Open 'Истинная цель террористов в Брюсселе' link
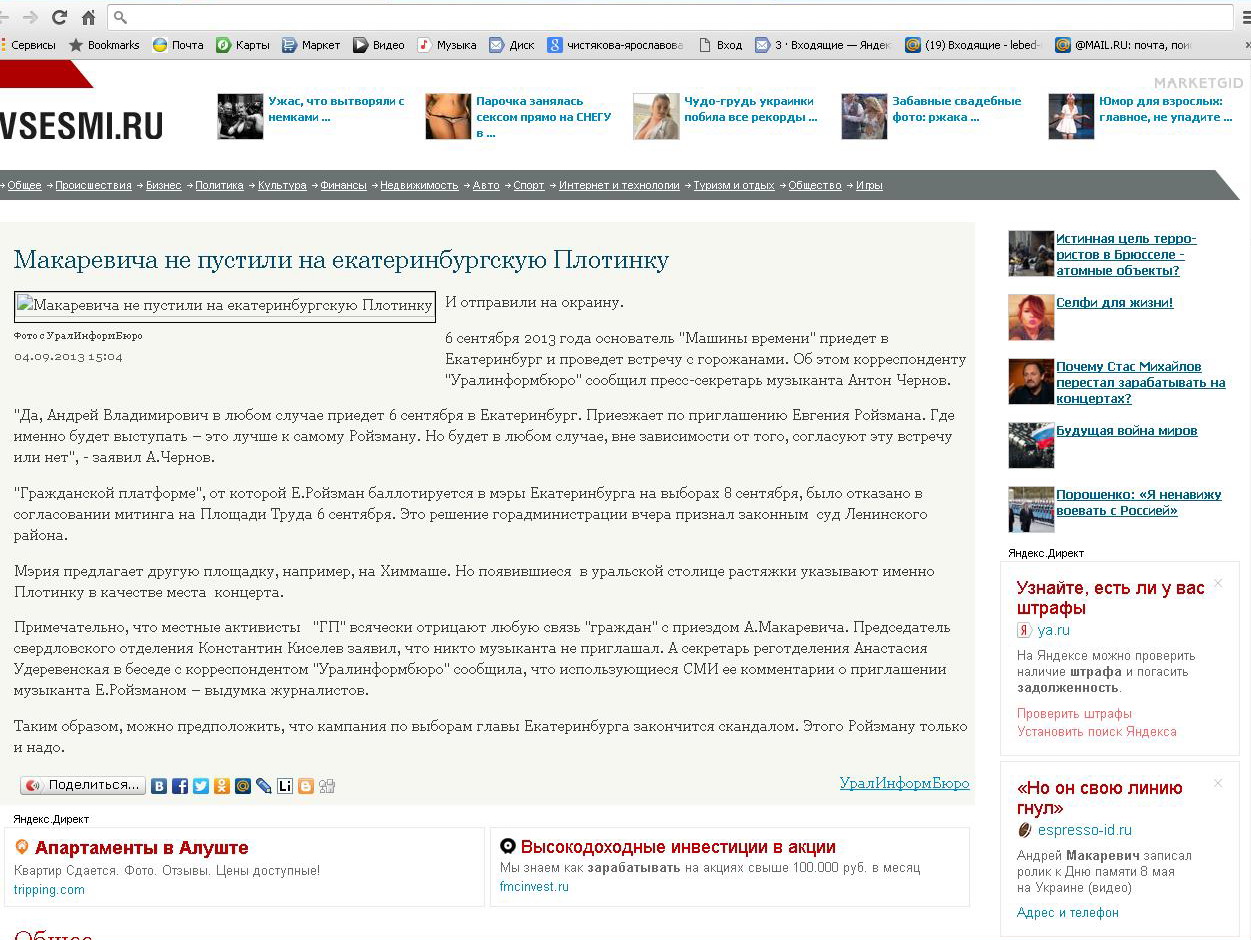 tap(1126, 254)
